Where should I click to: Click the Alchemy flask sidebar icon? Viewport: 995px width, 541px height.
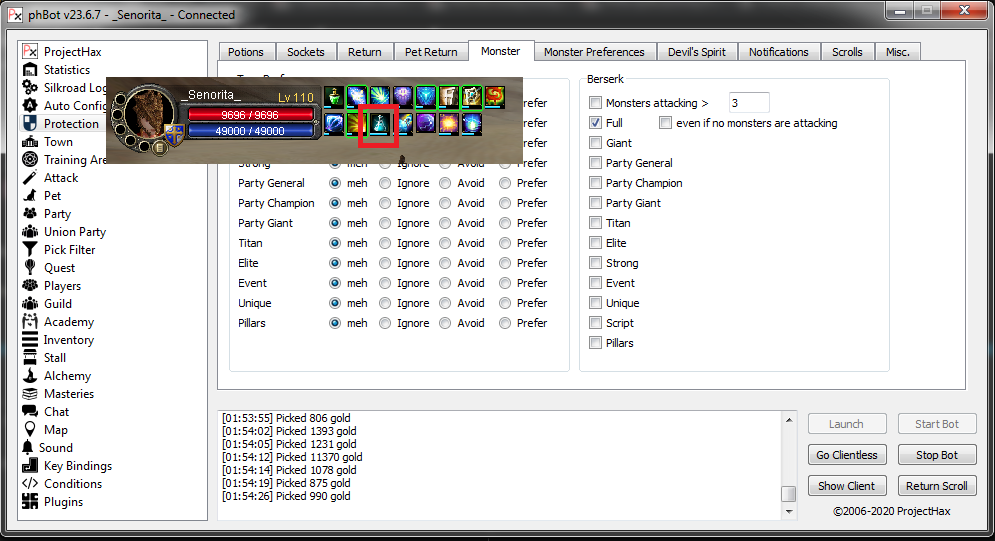[30, 376]
